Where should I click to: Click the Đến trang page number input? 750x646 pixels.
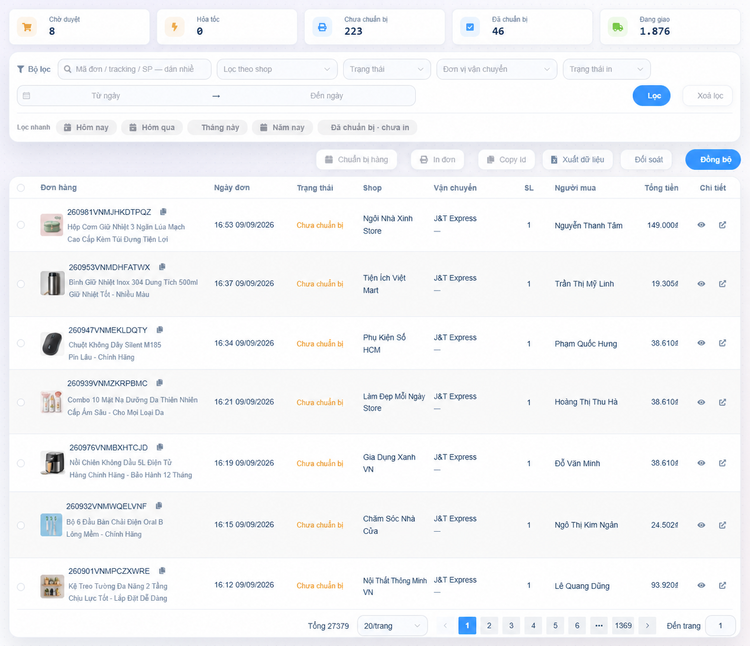(720, 625)
